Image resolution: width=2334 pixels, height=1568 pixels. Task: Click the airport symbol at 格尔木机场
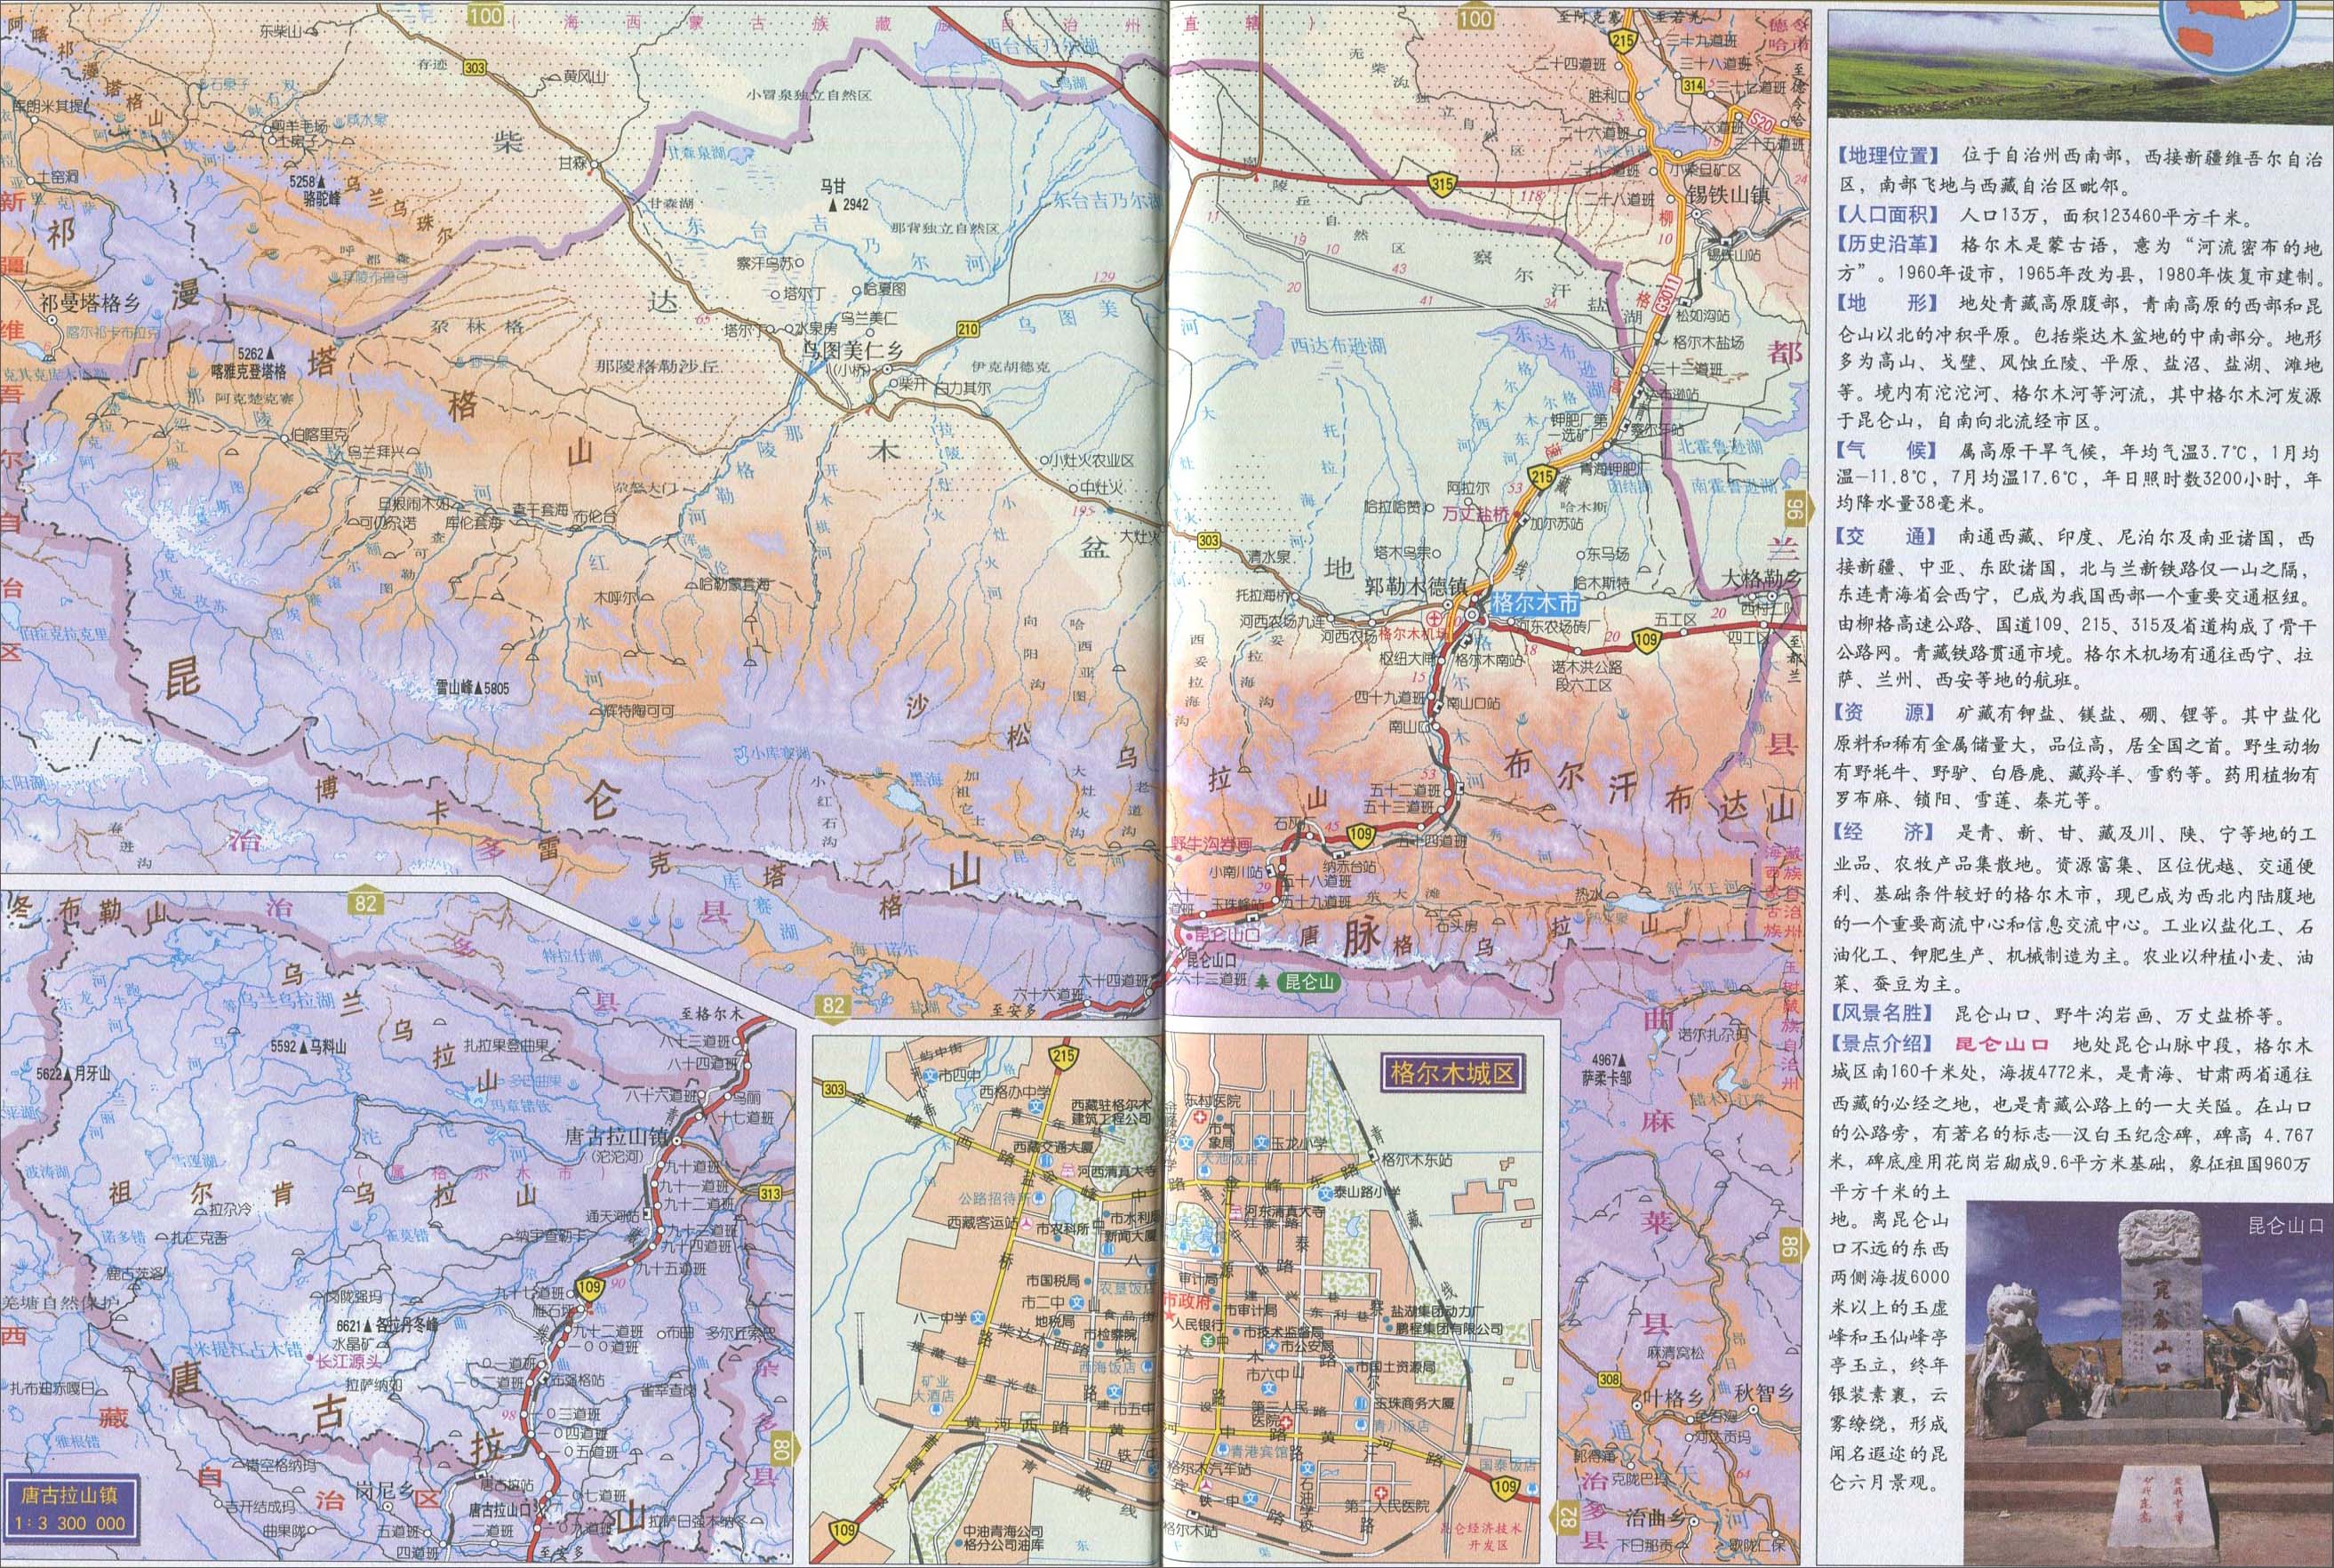coord(1434,617)
